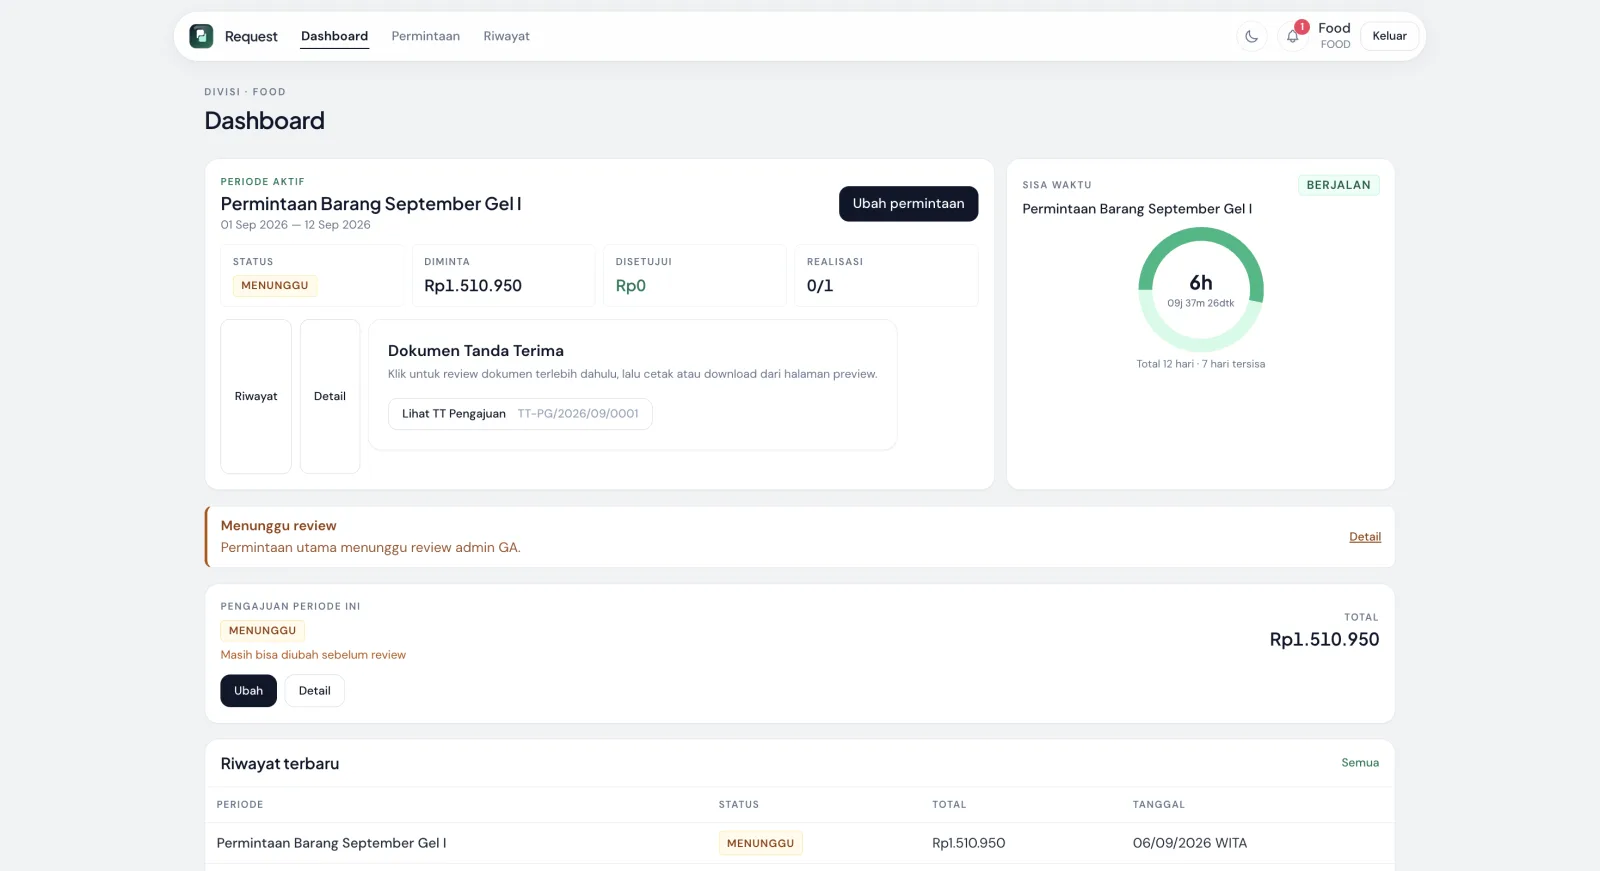Screen dimensions: 1600x871
Task: Click the STATUS column header in history table
Action: pos(739,805)
